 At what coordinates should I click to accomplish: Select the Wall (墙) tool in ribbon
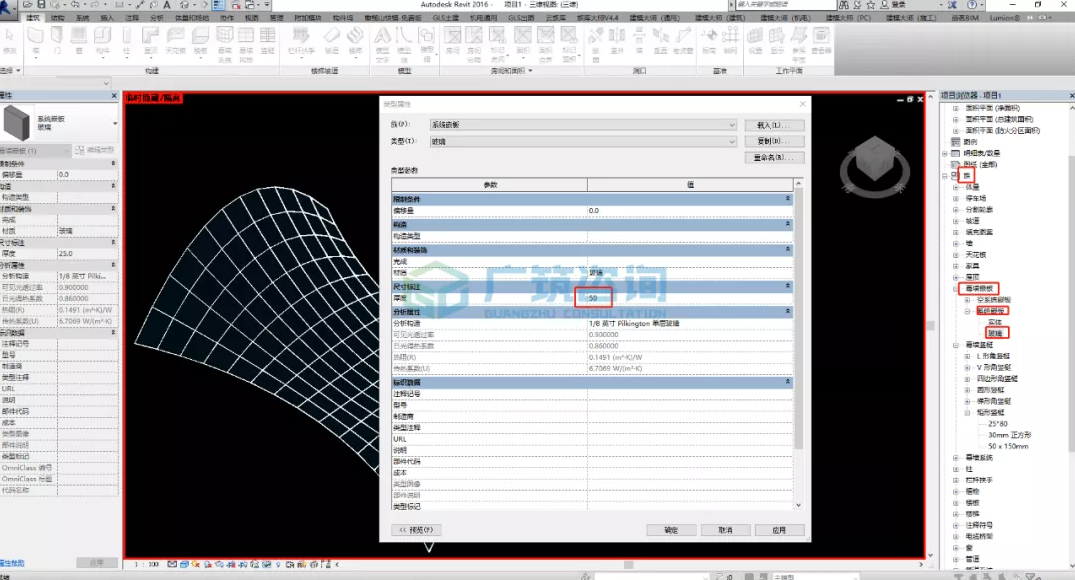pyautogui.click(x=36, y=40)
